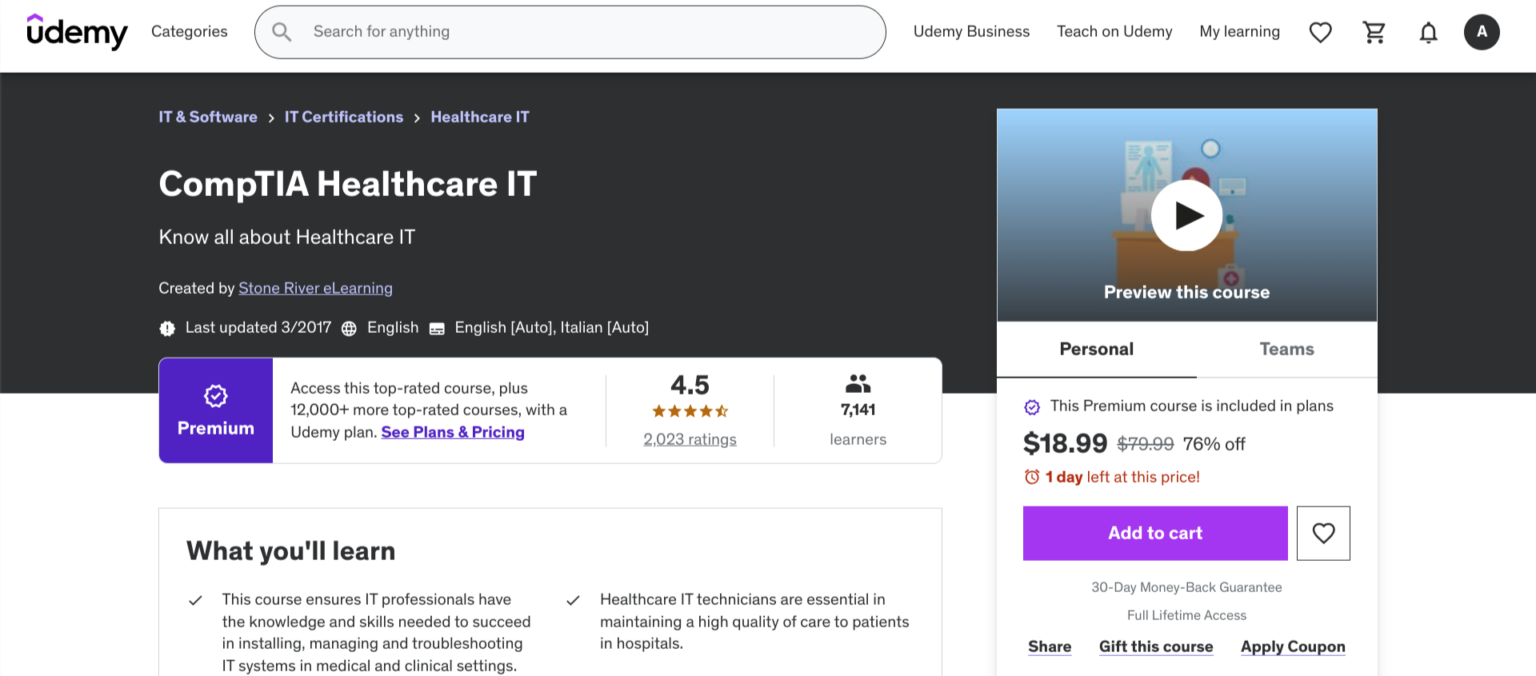The image size is (1536, 676).
Task: Click Apply Coupon
Action: tap(1292, 646)
